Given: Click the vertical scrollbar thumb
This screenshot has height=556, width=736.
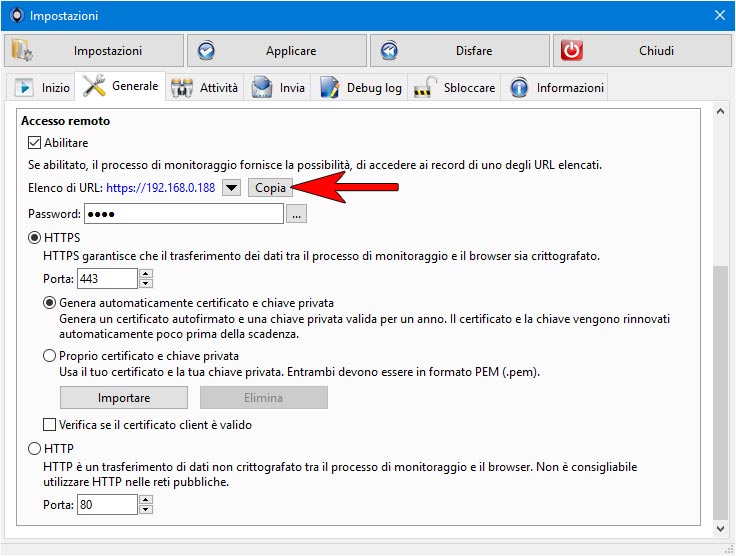Looking at the screenshot, I should point(720,393).
